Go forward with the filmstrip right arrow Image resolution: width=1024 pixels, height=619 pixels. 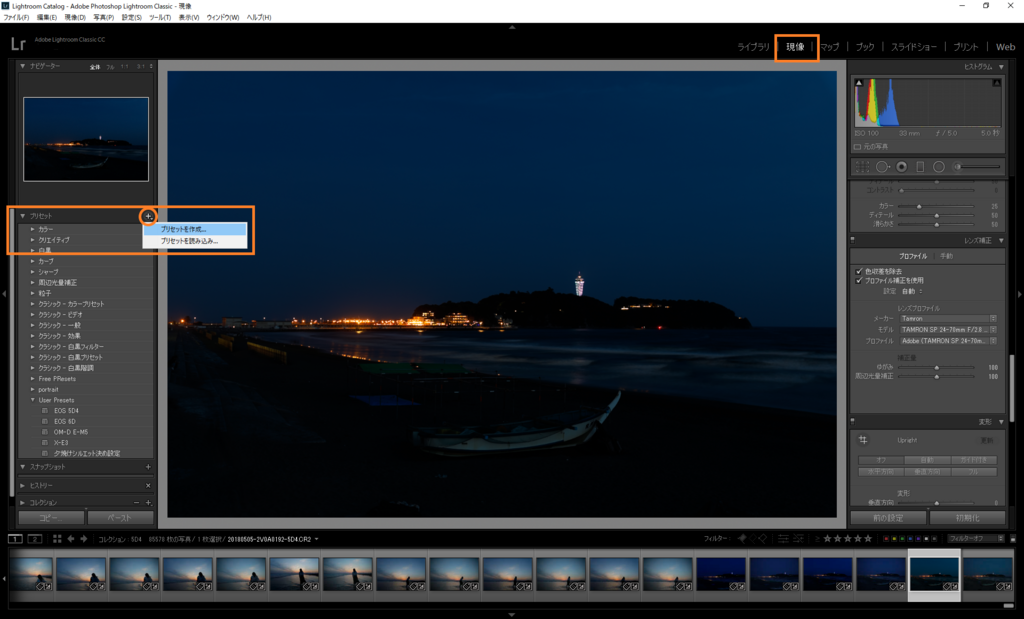click(84, 539)
